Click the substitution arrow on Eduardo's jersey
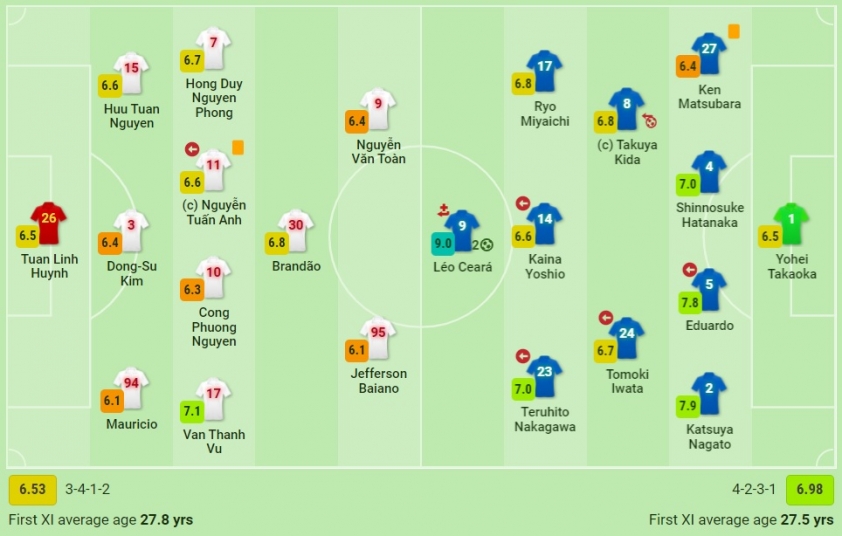The height and width of the screenshot is (536, 842). [x=690, y=269]
